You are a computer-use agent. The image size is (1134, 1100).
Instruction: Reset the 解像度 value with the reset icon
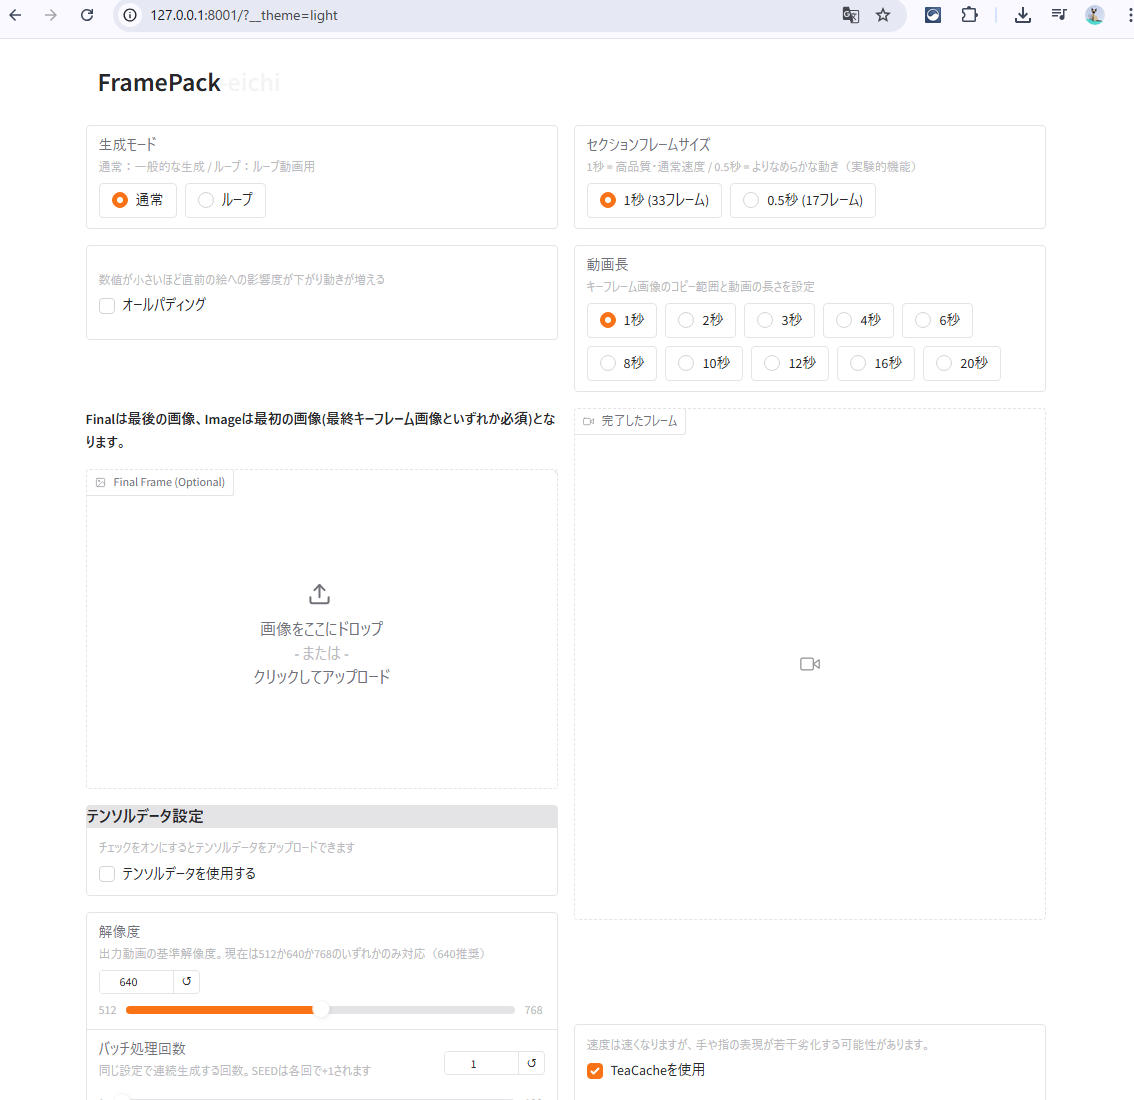pyautogui.click(x=186, y=982)
